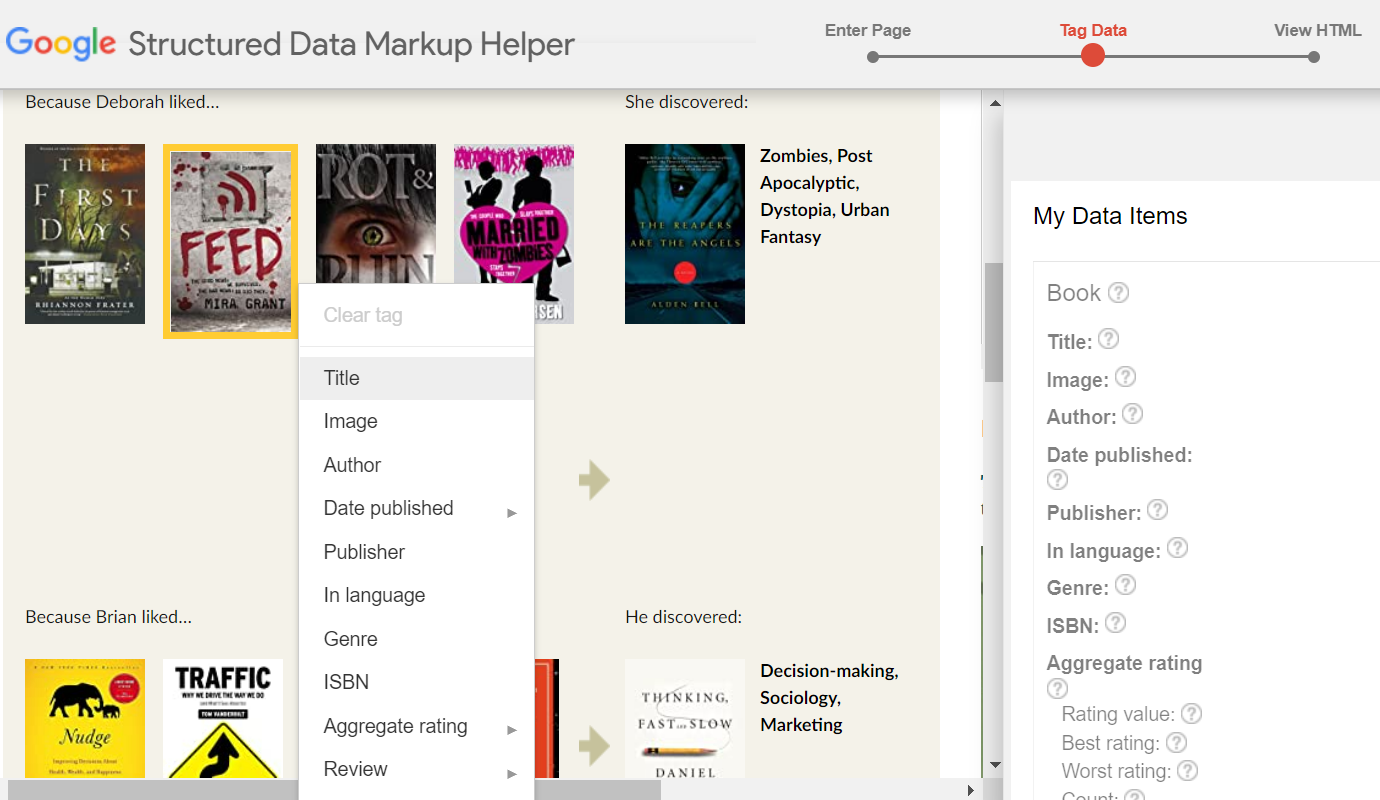The width and height of the screenshot is (1380, 800).
Task: Click the First Days book cover
Action: tap(85, 234)
